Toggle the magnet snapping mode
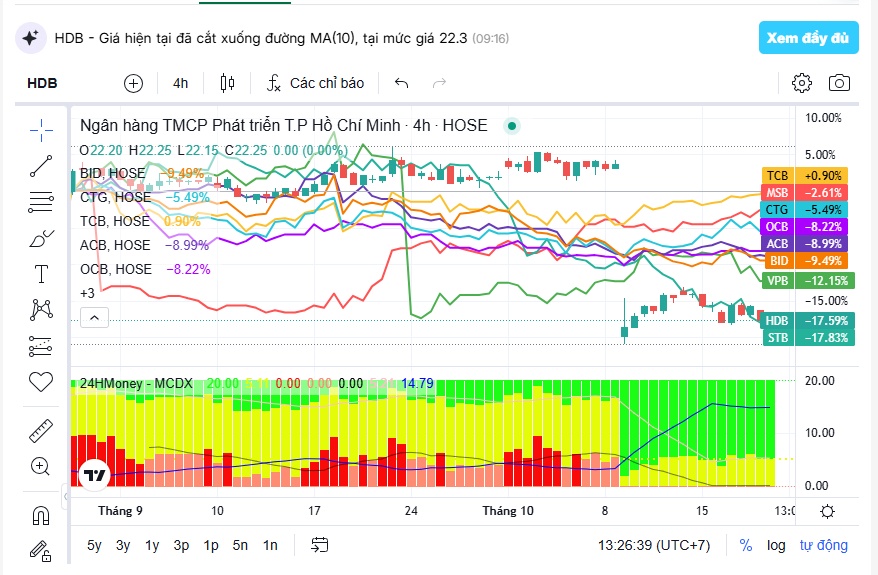Viewport: 878px width, 575px height. [41, 516]
